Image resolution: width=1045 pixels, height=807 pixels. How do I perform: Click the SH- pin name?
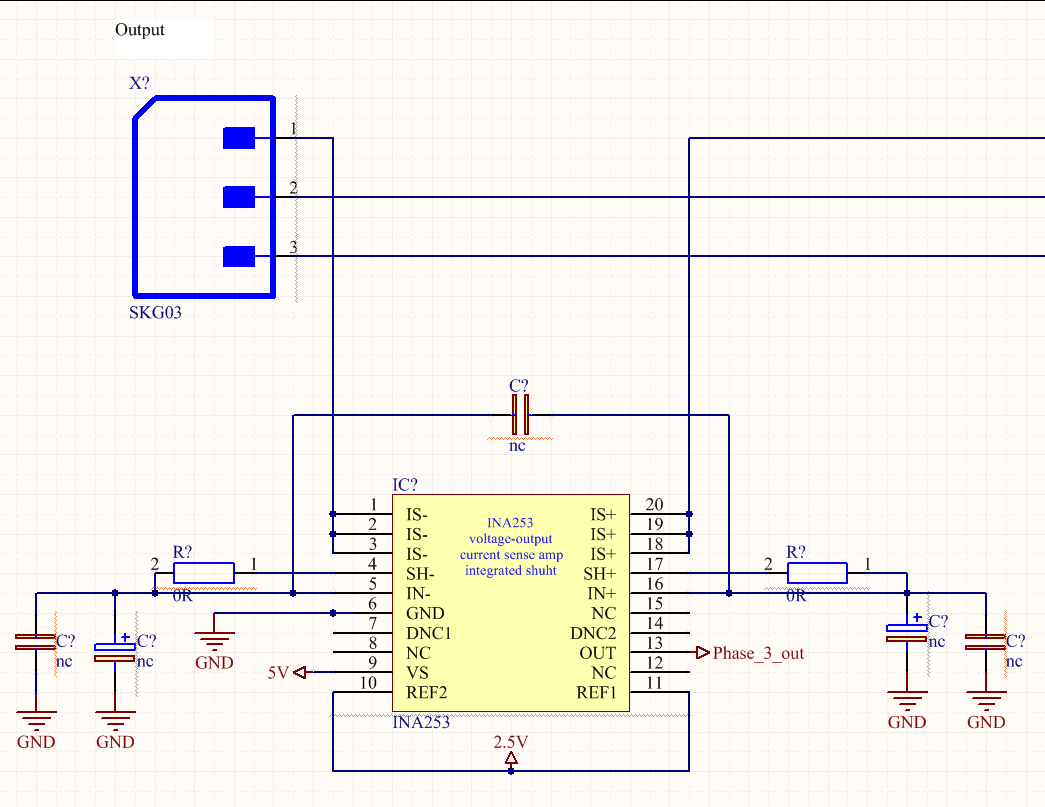click(420, 574)
